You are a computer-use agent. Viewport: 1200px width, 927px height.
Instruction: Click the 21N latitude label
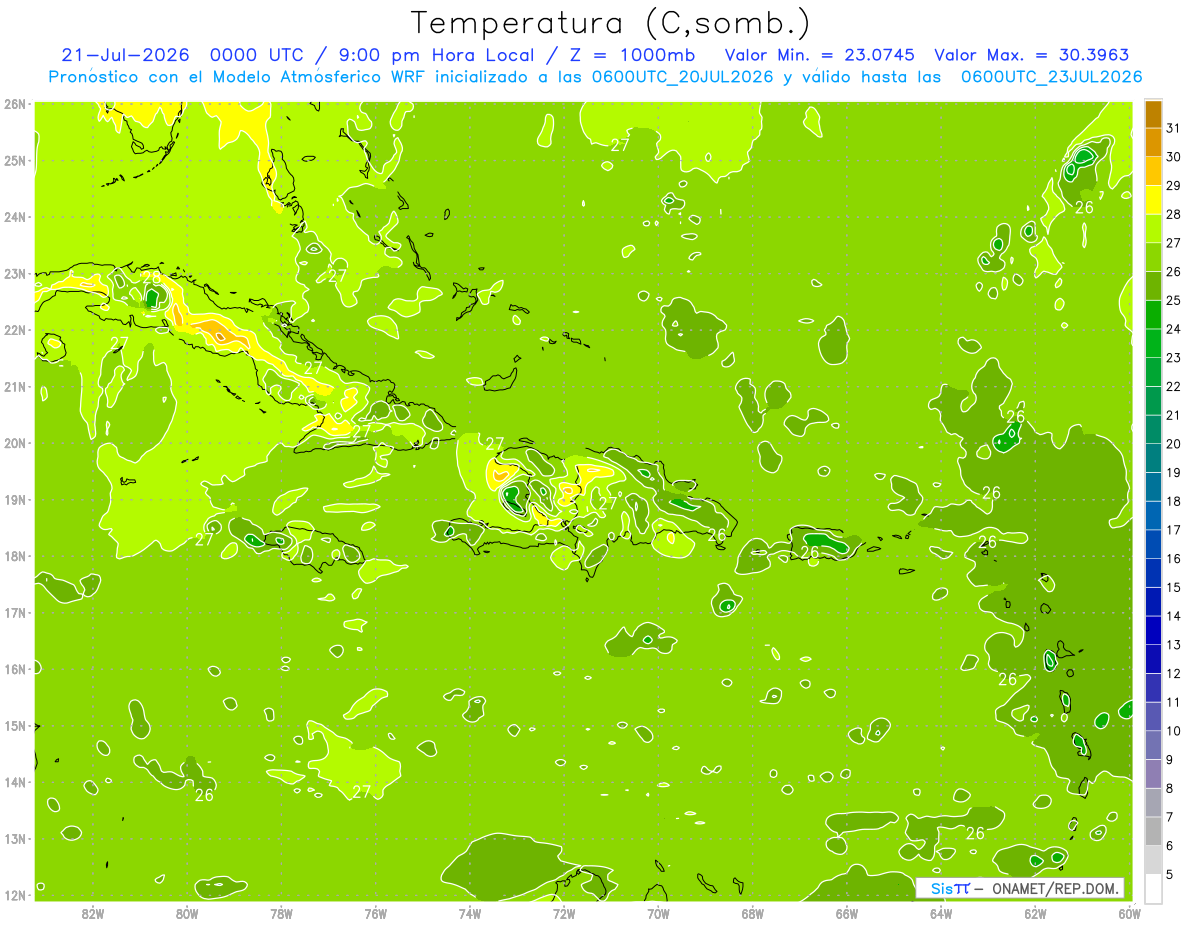[15, 386]
